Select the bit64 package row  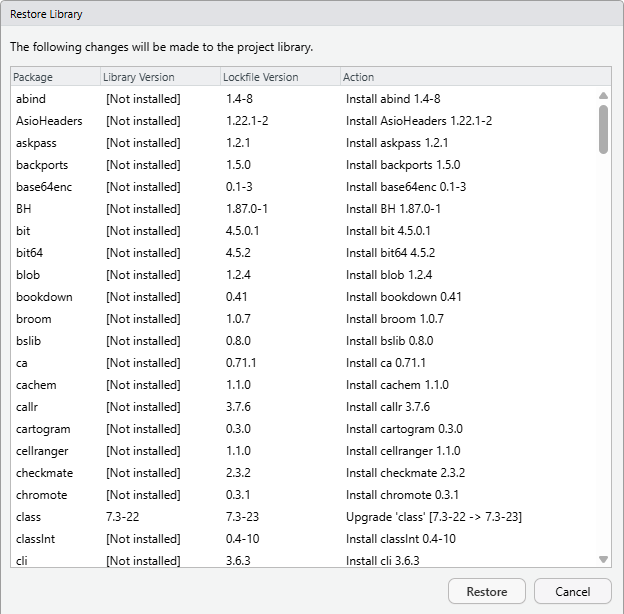[x=30, y=253]
